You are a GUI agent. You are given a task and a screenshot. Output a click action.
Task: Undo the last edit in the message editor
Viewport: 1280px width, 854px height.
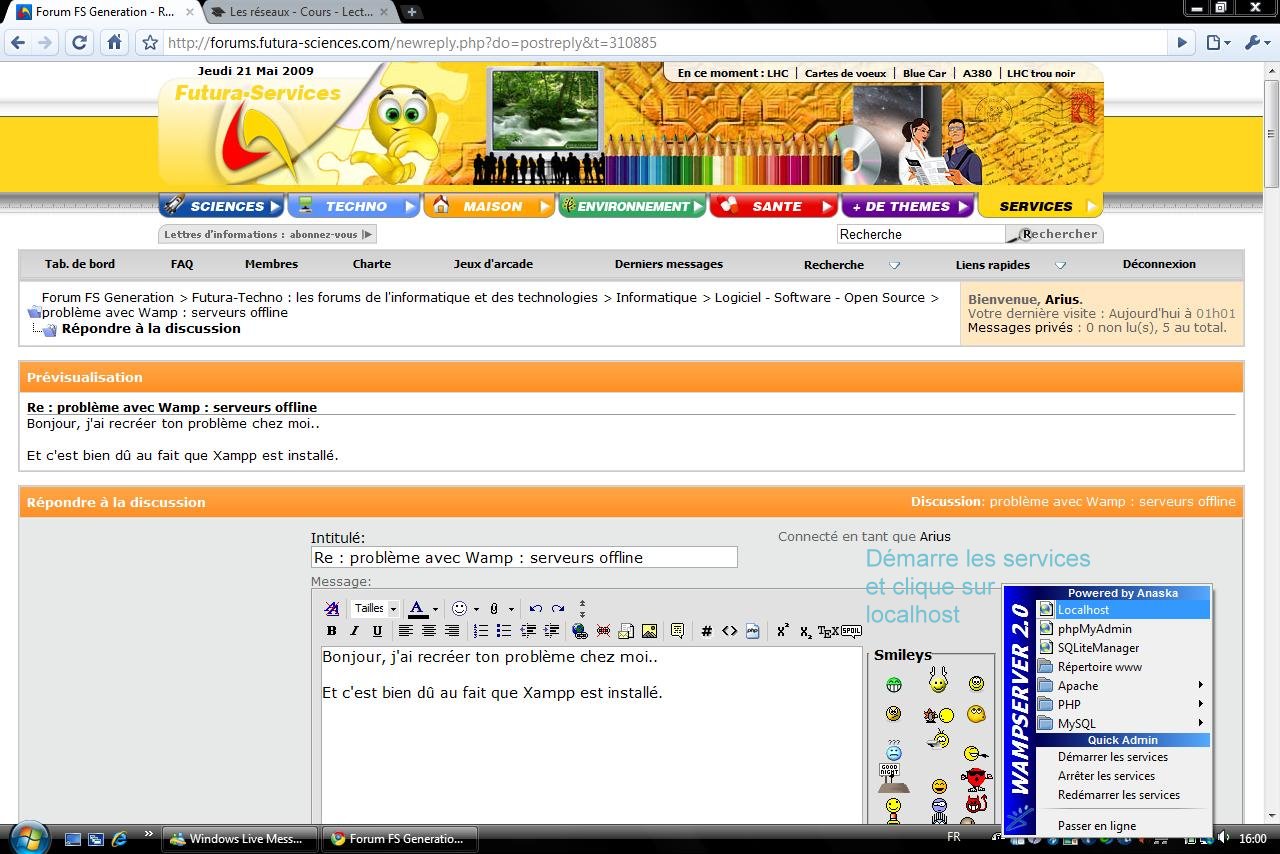[535, 608]
